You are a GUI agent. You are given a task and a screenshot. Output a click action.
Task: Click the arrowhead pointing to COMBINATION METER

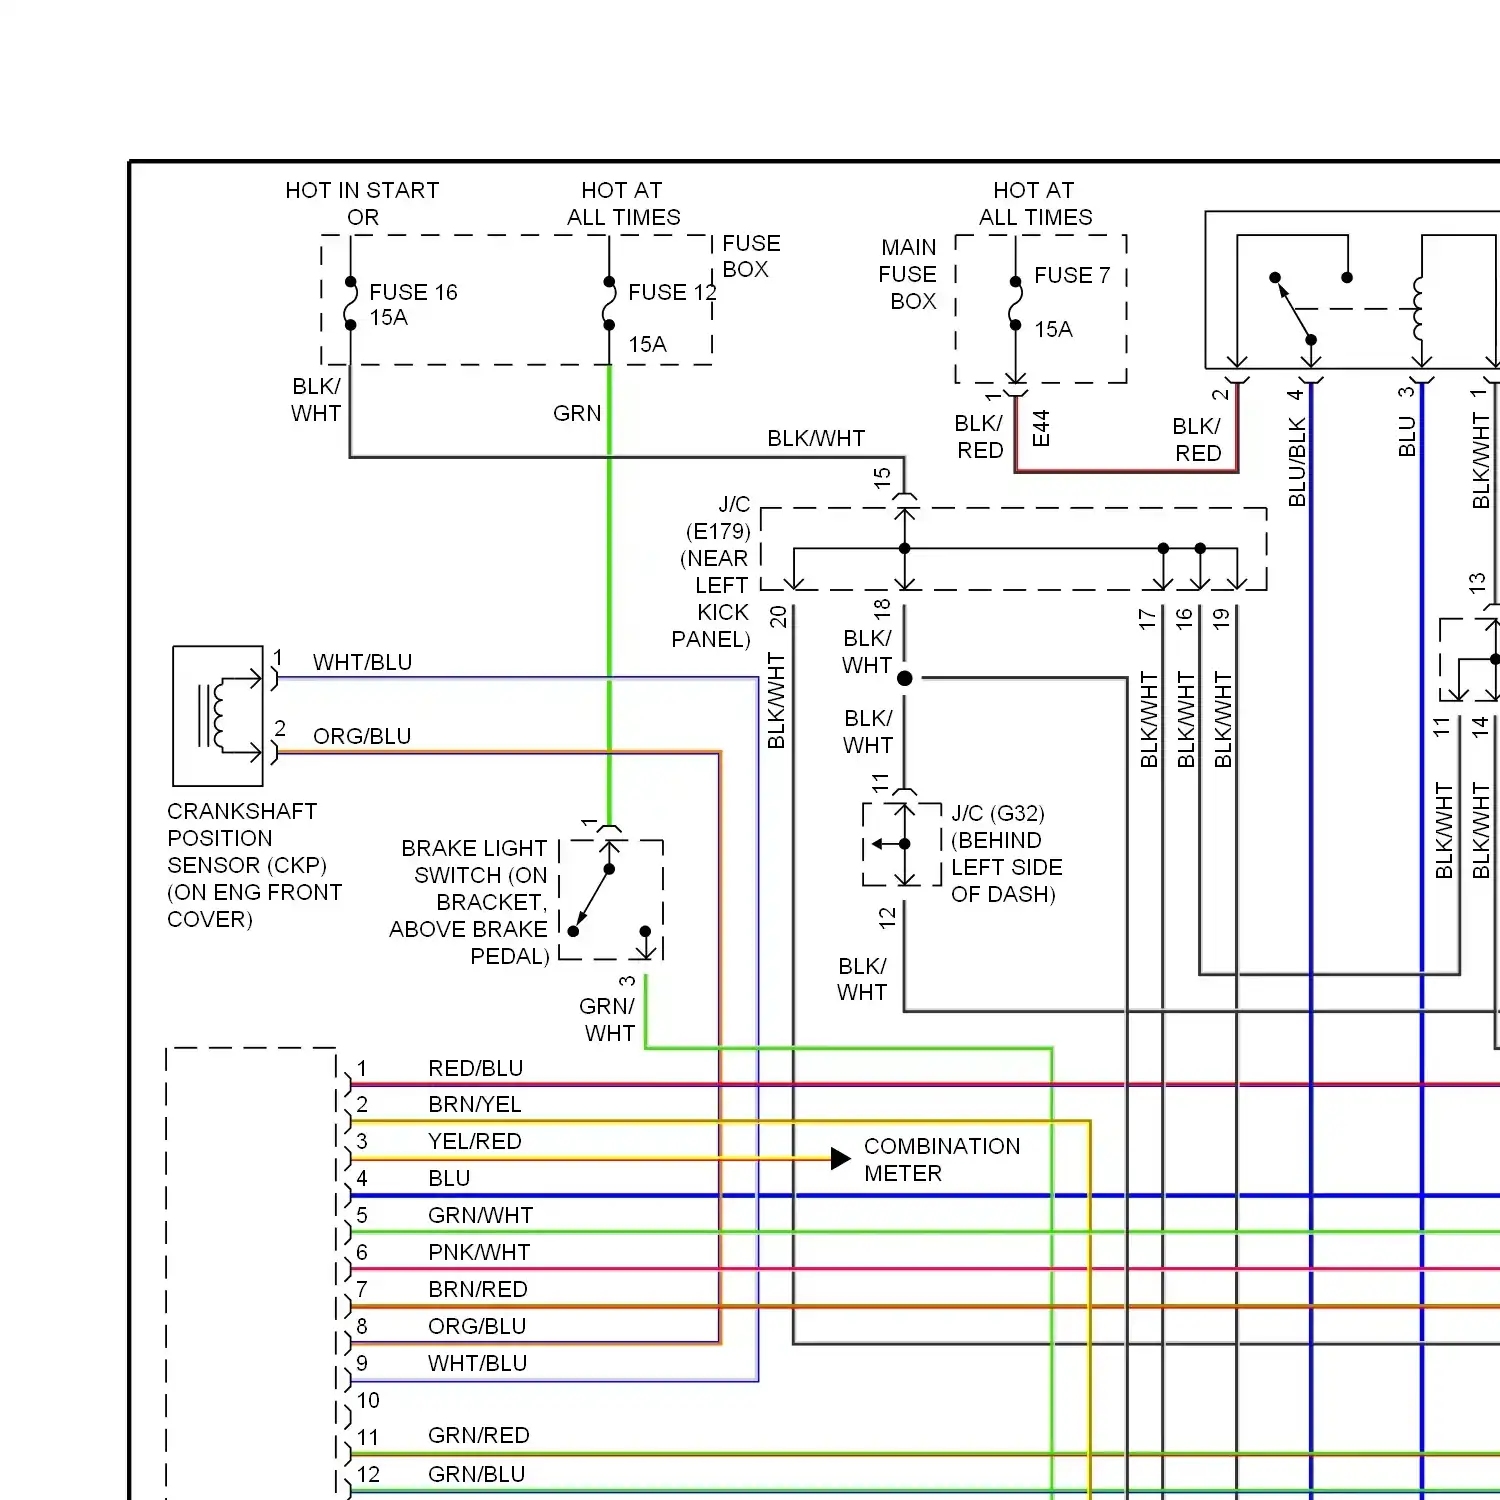[x=841, y=1159]
